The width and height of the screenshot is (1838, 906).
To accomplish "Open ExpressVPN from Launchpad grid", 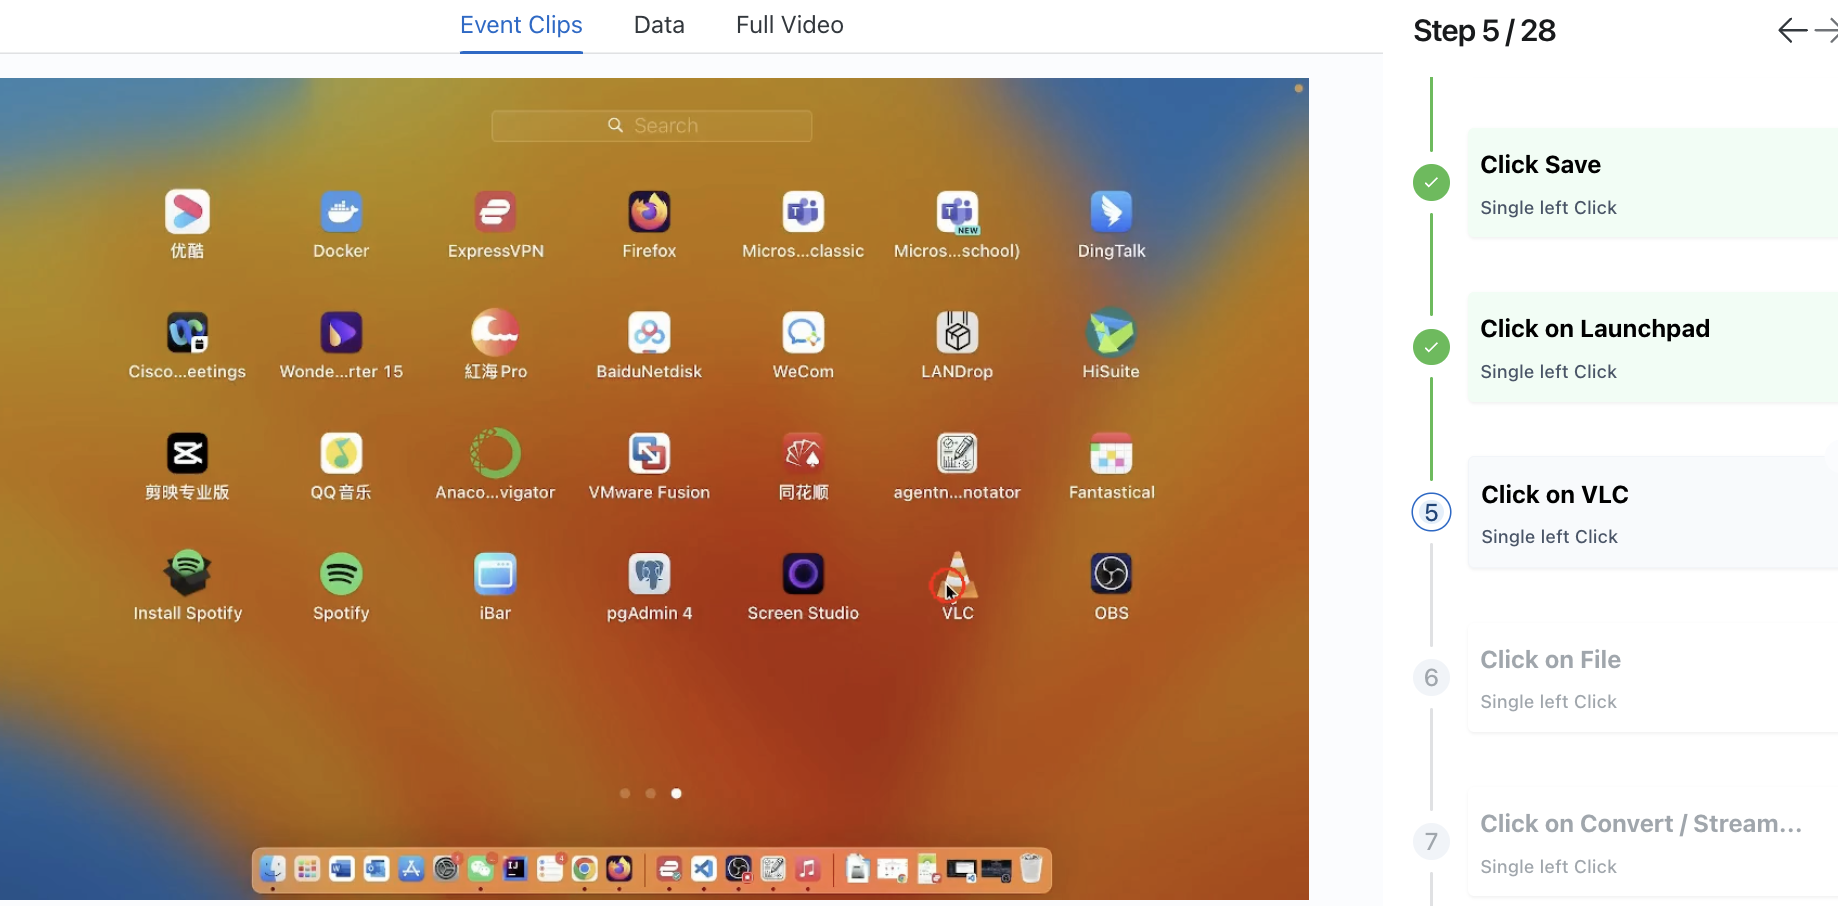I will click(x=495, y=211).
